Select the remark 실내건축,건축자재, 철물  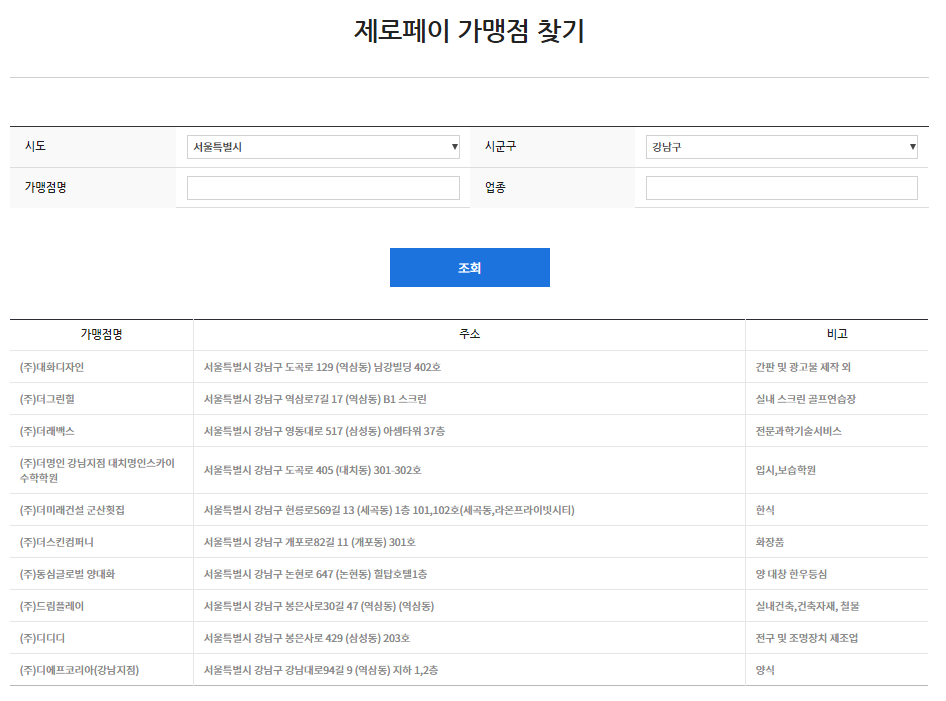pyautogui.click(x=807, y=606)
